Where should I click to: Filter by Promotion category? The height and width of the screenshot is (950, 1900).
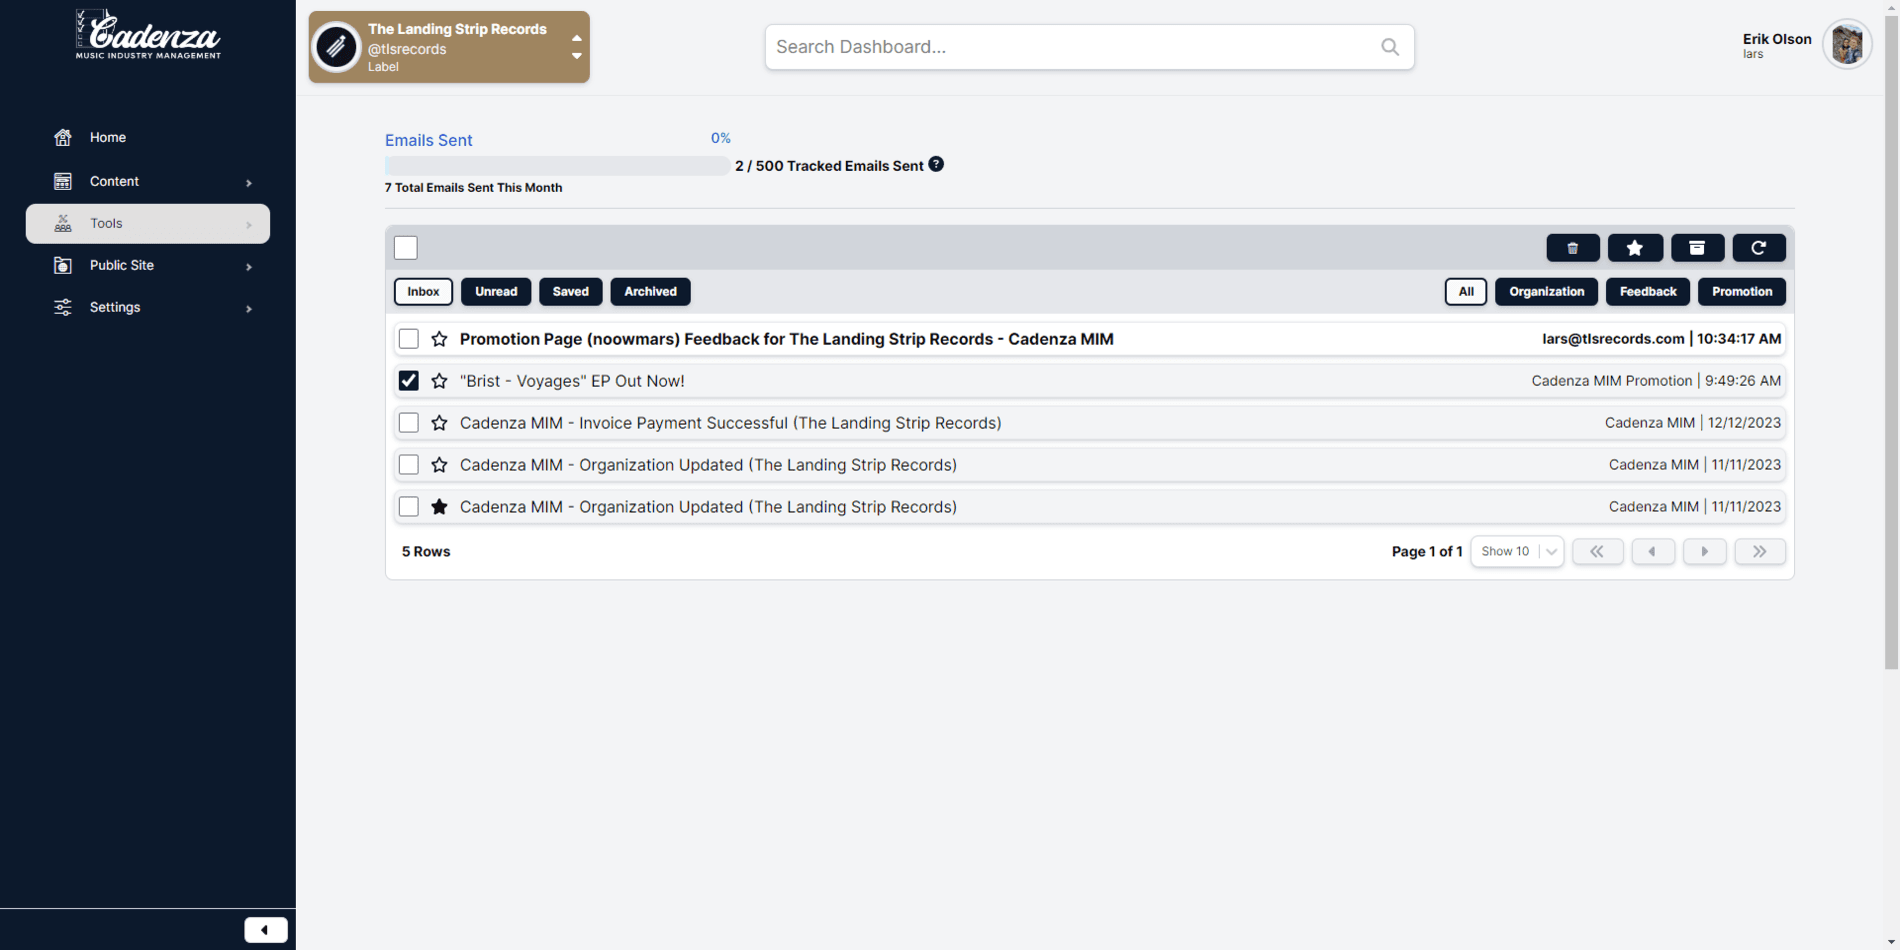point(1742,292)
